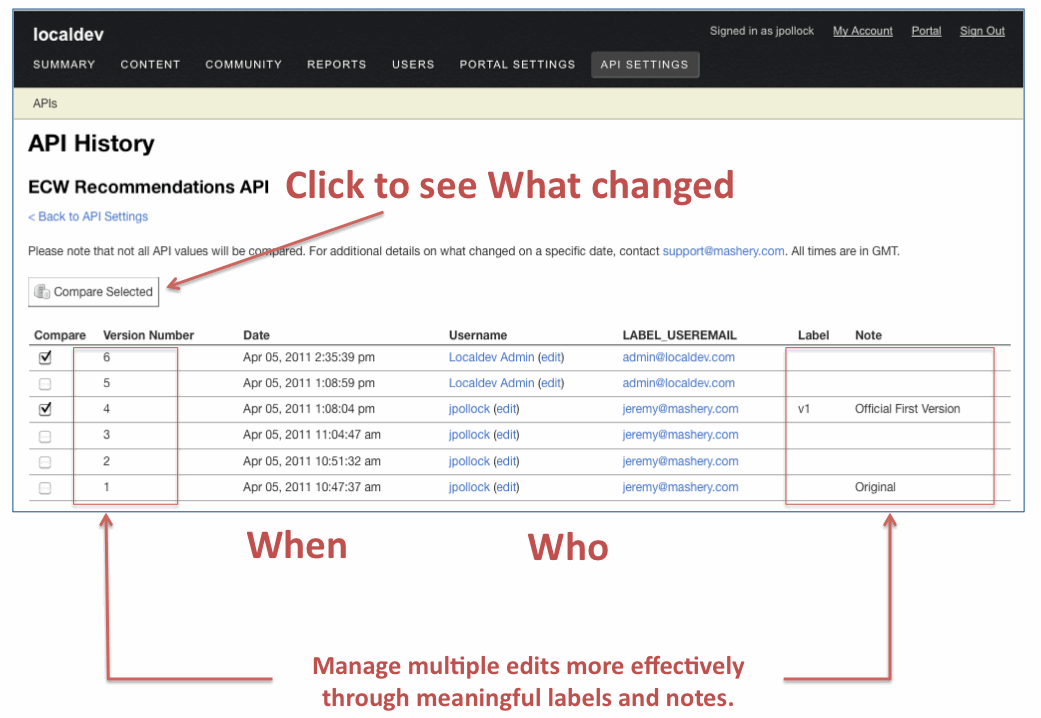Image resolution: width=1041 pixels, height=718 pixels.
Task: Click edit link in version 4 row
Action: (x=507, y=409)
